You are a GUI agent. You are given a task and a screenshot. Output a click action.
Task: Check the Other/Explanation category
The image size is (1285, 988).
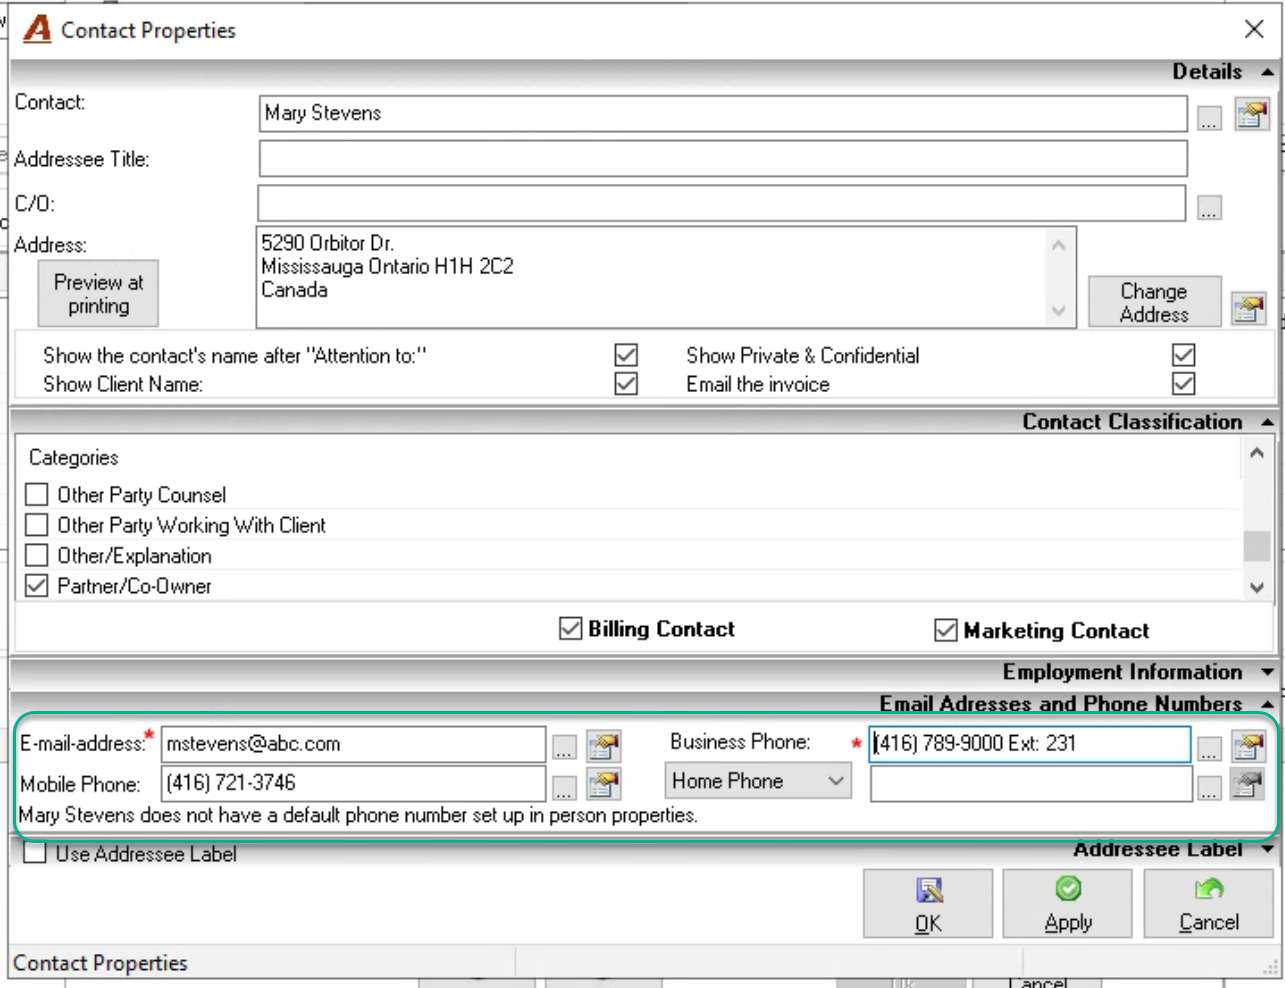coord(37,555)
